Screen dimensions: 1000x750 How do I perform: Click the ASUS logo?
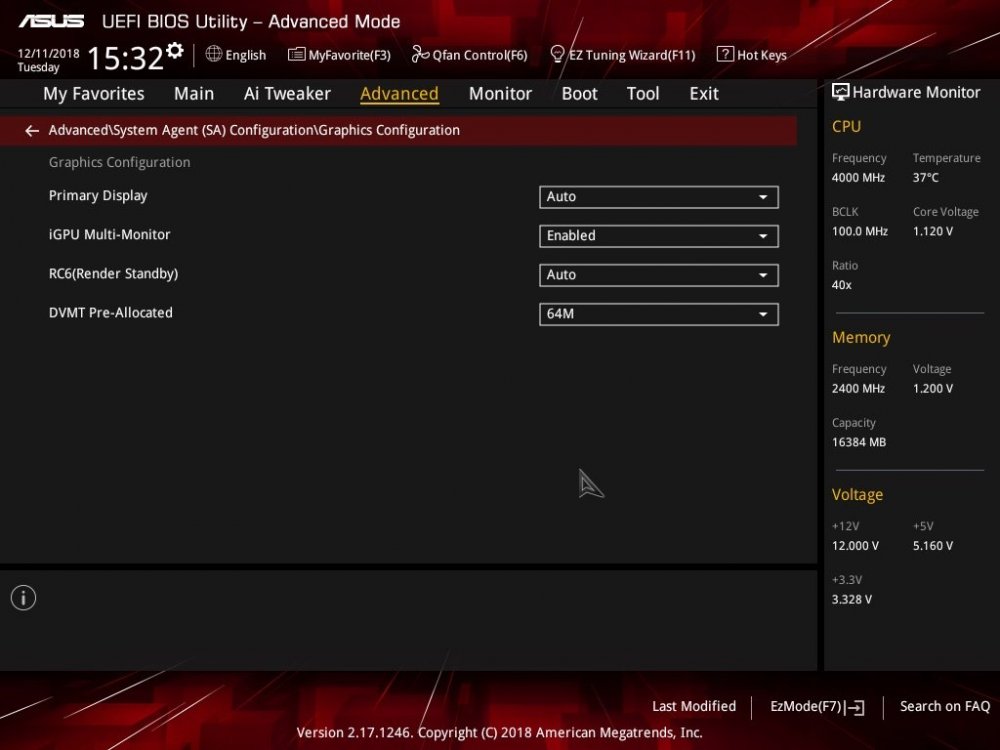click(51, 22)
